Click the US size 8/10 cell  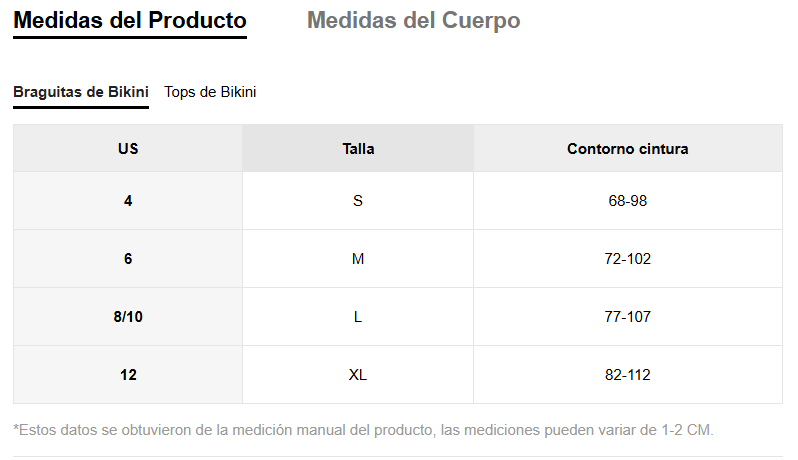(x=128, y=317)
